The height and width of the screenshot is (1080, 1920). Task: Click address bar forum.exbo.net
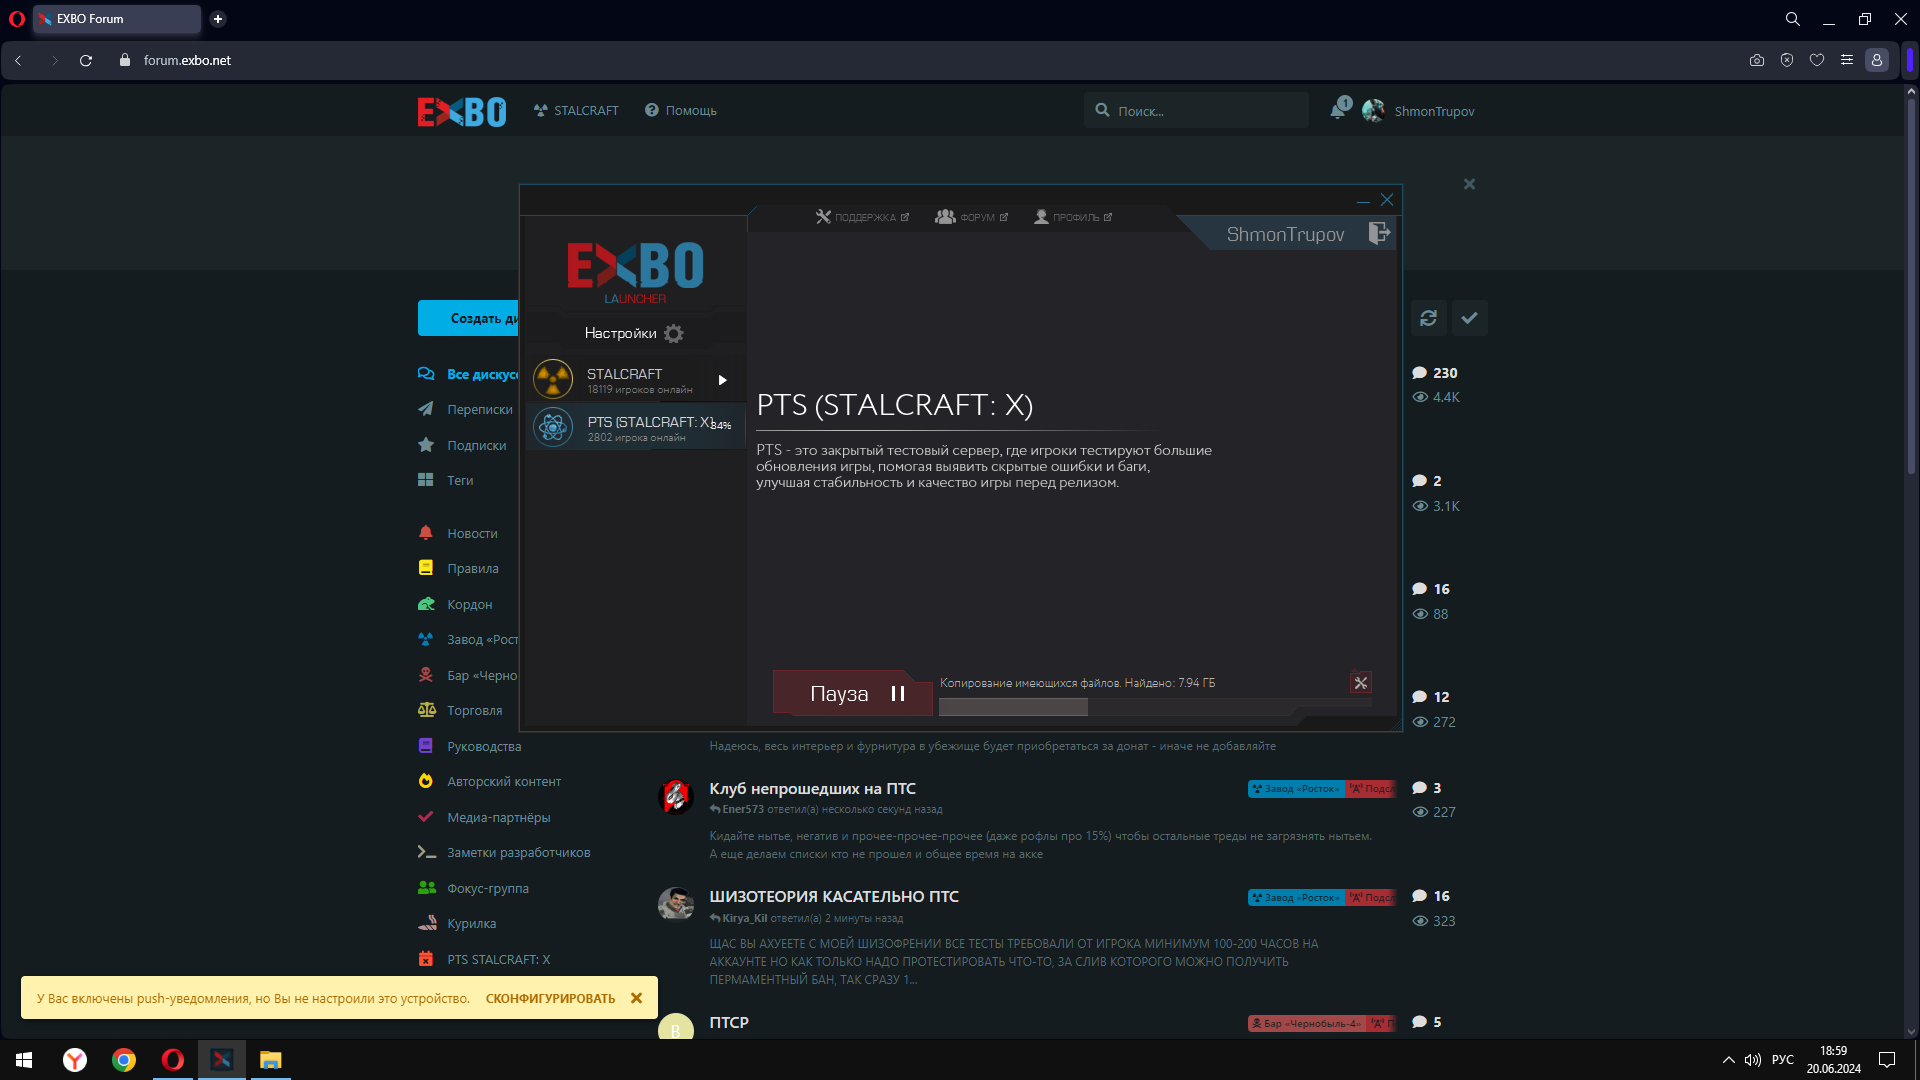coord(187,60)
